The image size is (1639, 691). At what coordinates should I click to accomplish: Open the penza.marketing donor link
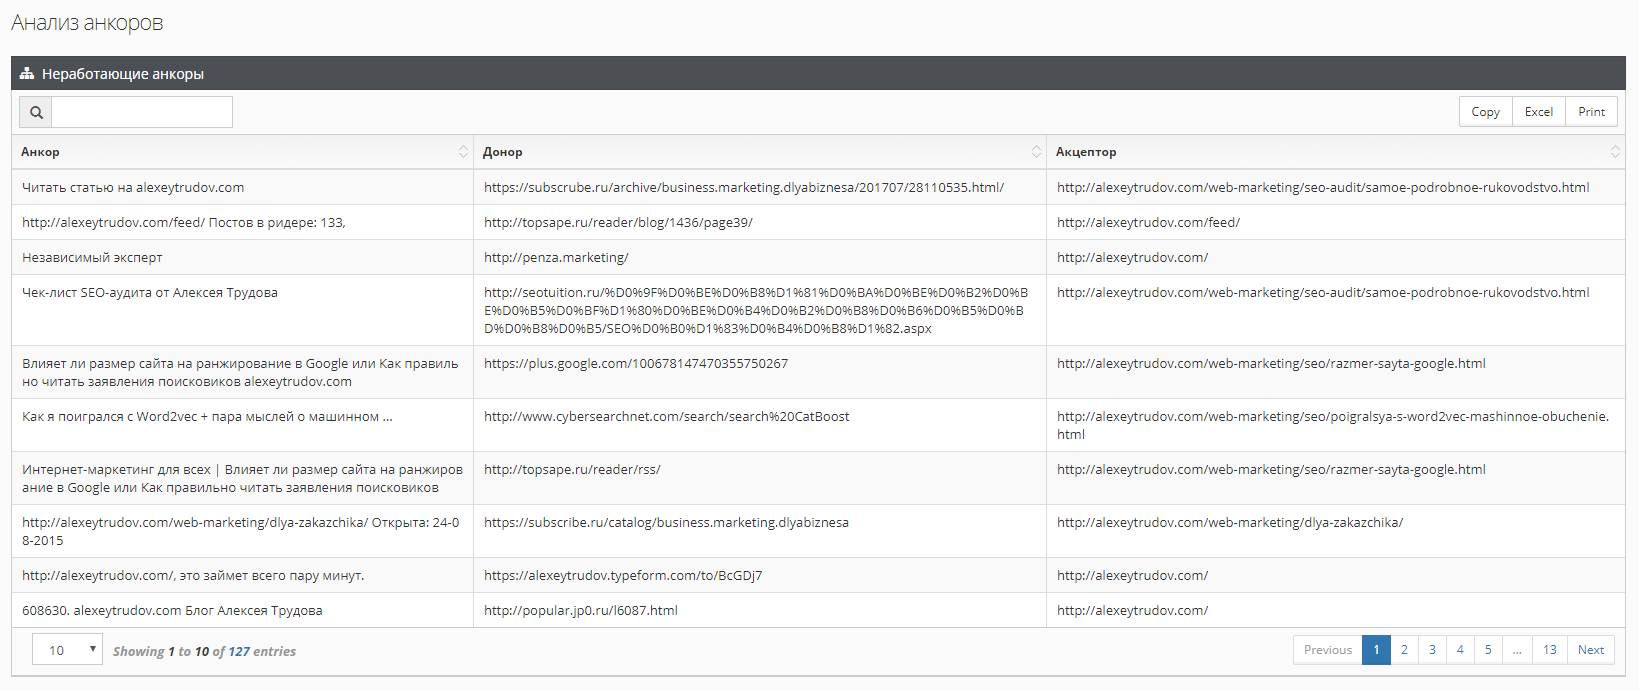point(556,258)
